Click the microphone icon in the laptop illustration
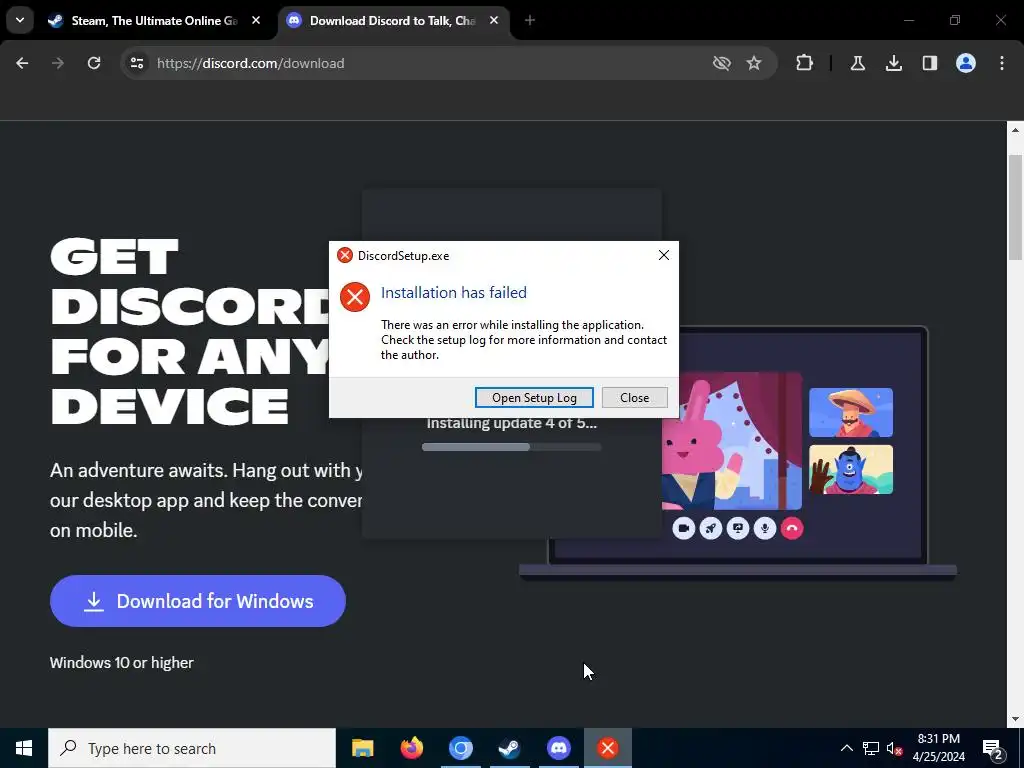This screenshot has height=768, width=1024. pyautogui.click(x=765, y=528)
